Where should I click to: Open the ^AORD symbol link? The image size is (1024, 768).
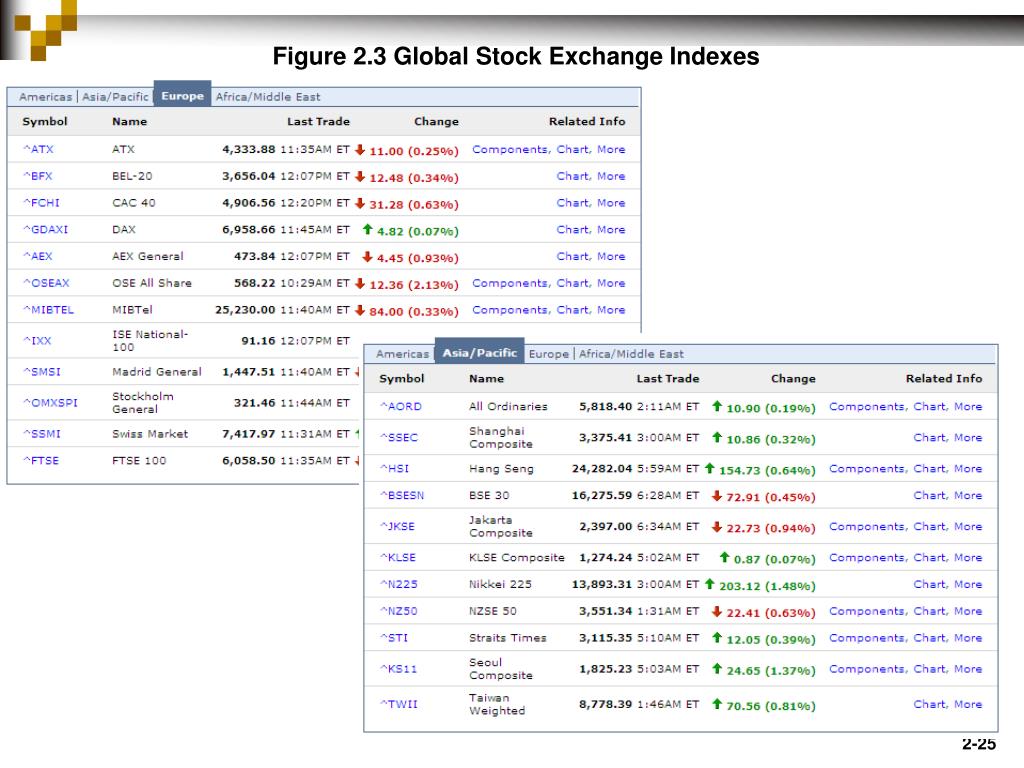pyautogui.click(x=401, y=406)
